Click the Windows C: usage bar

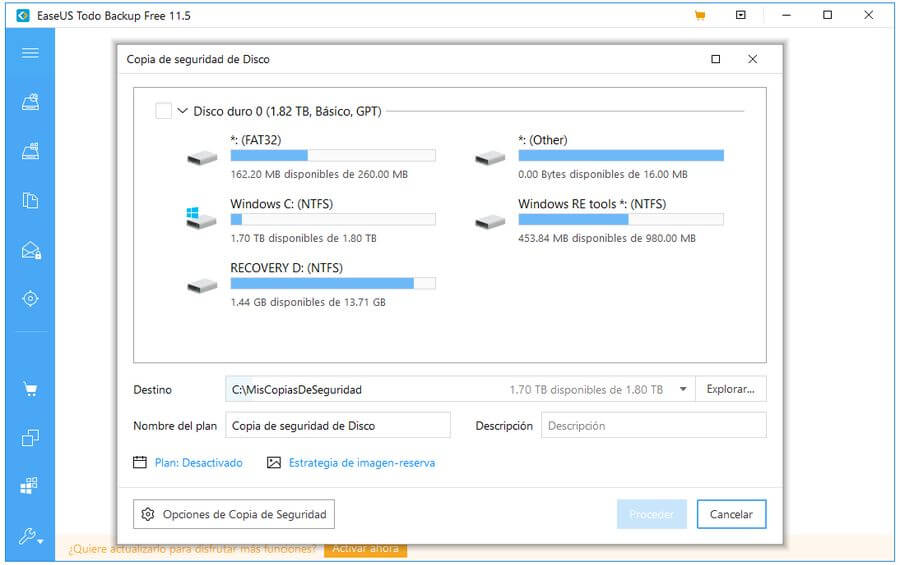click(333, 219)
